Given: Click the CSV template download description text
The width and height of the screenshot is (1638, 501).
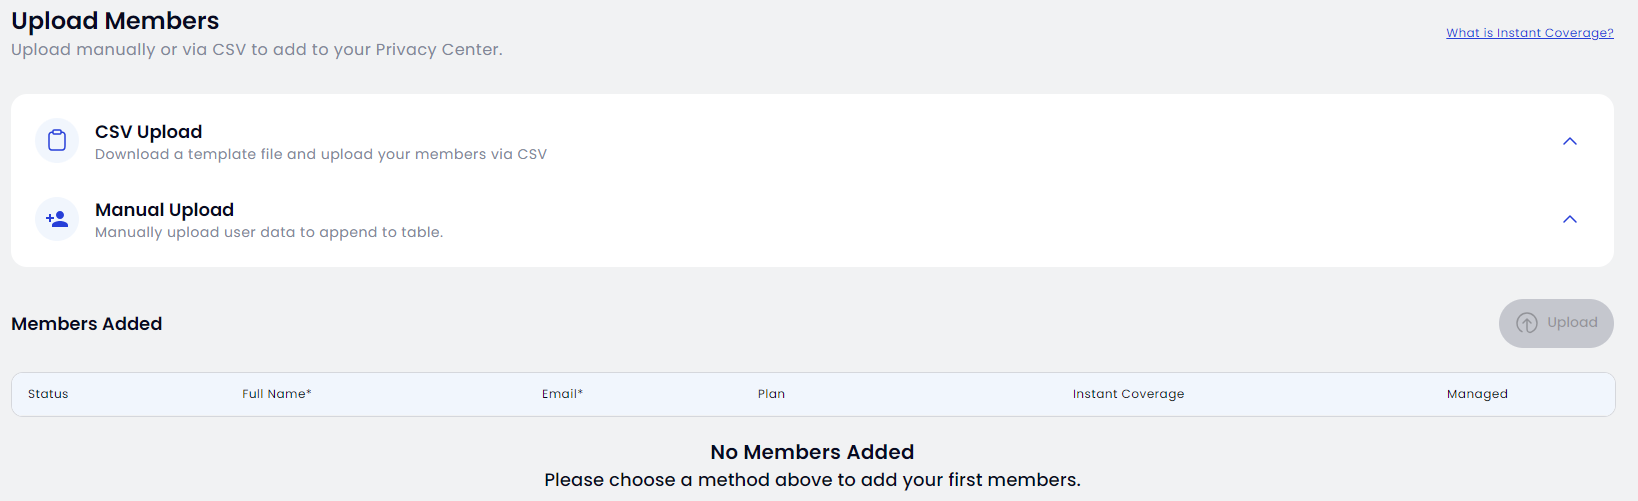Looking at the screenshot, I should click(x=321, y=154).
